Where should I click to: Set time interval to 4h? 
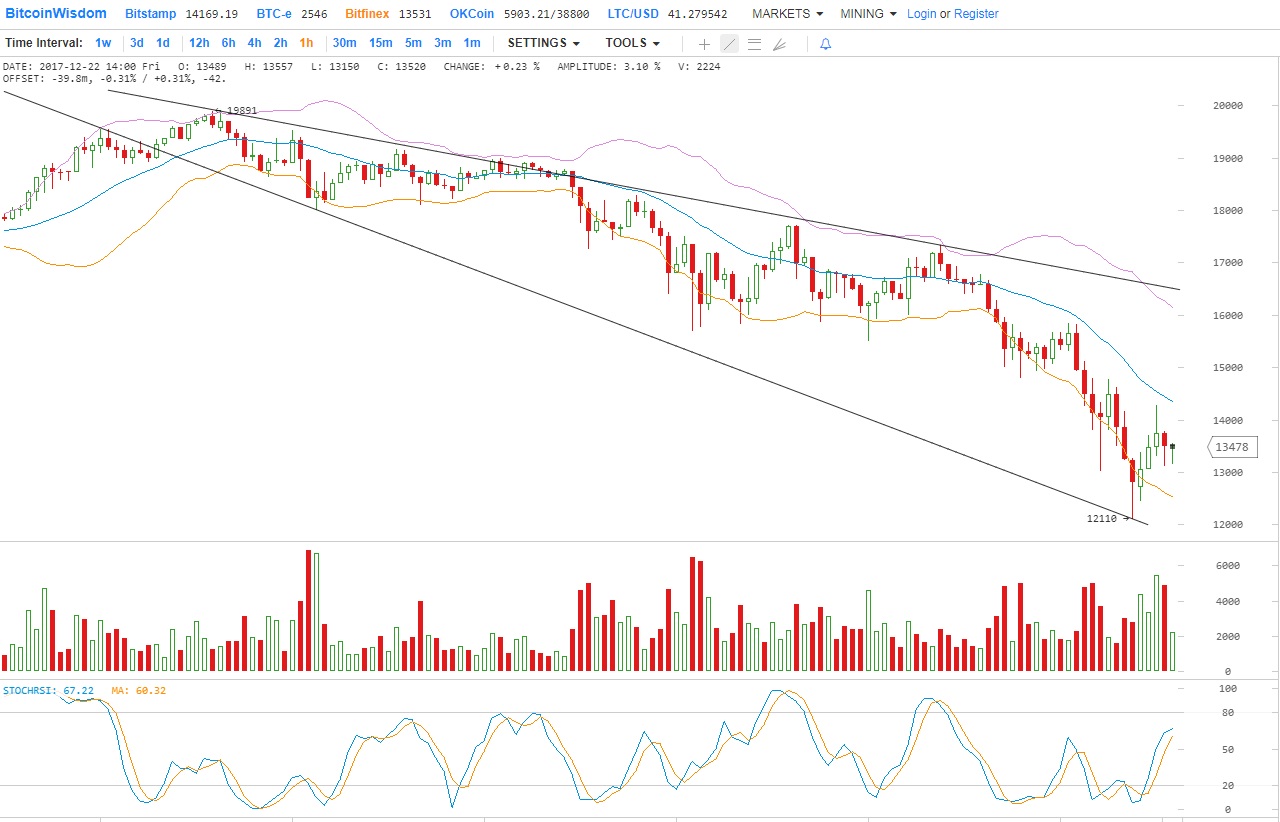pos(254,43)
